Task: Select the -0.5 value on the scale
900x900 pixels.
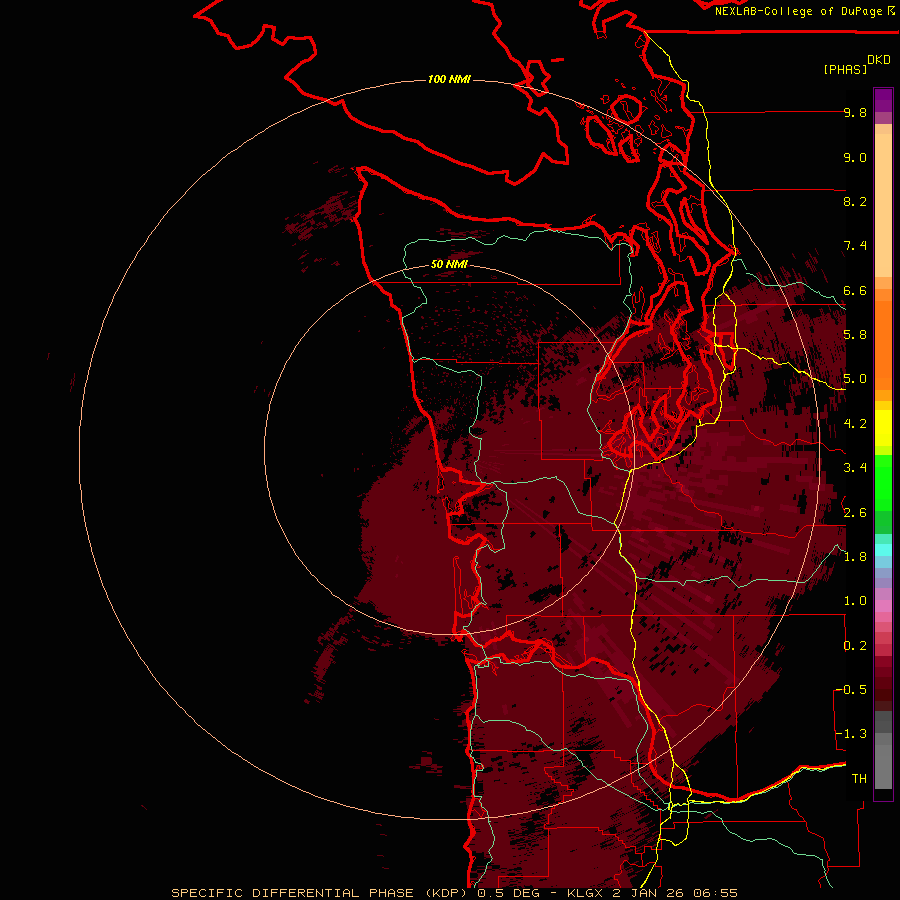Action: pyautogui.click(x=851, y=690)
